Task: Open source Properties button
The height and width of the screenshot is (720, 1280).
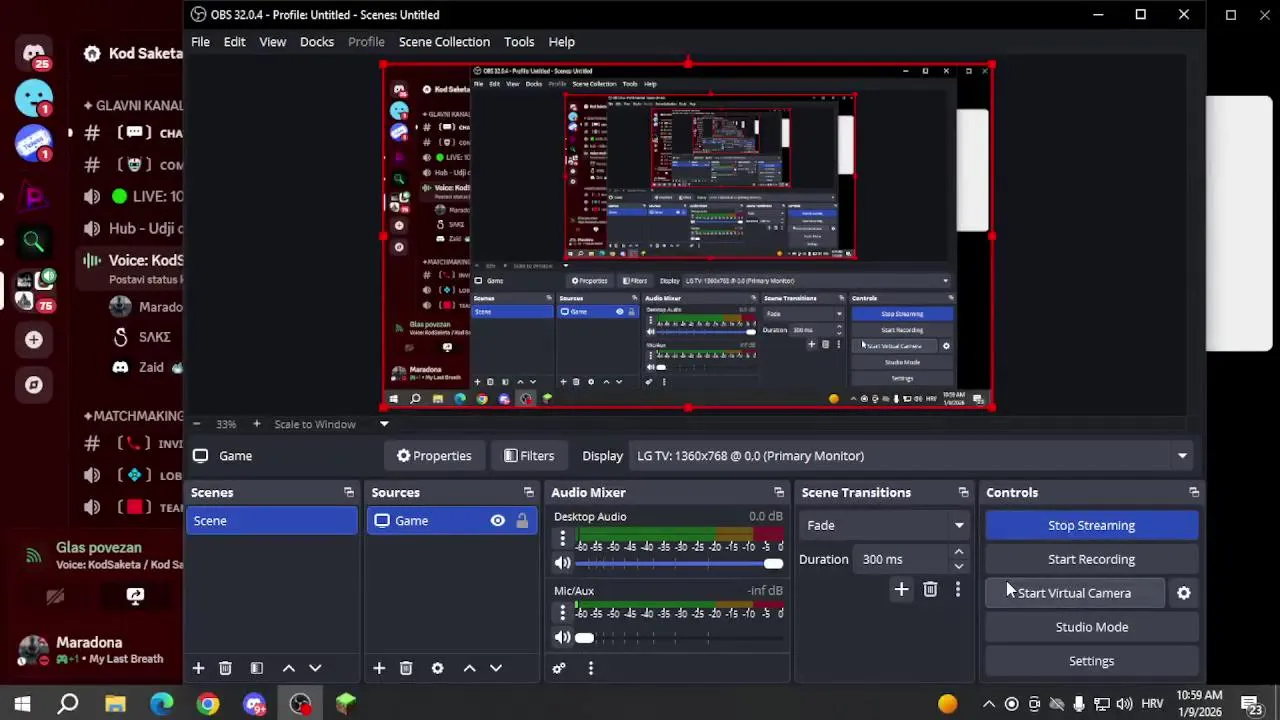Action: [434, 456]
